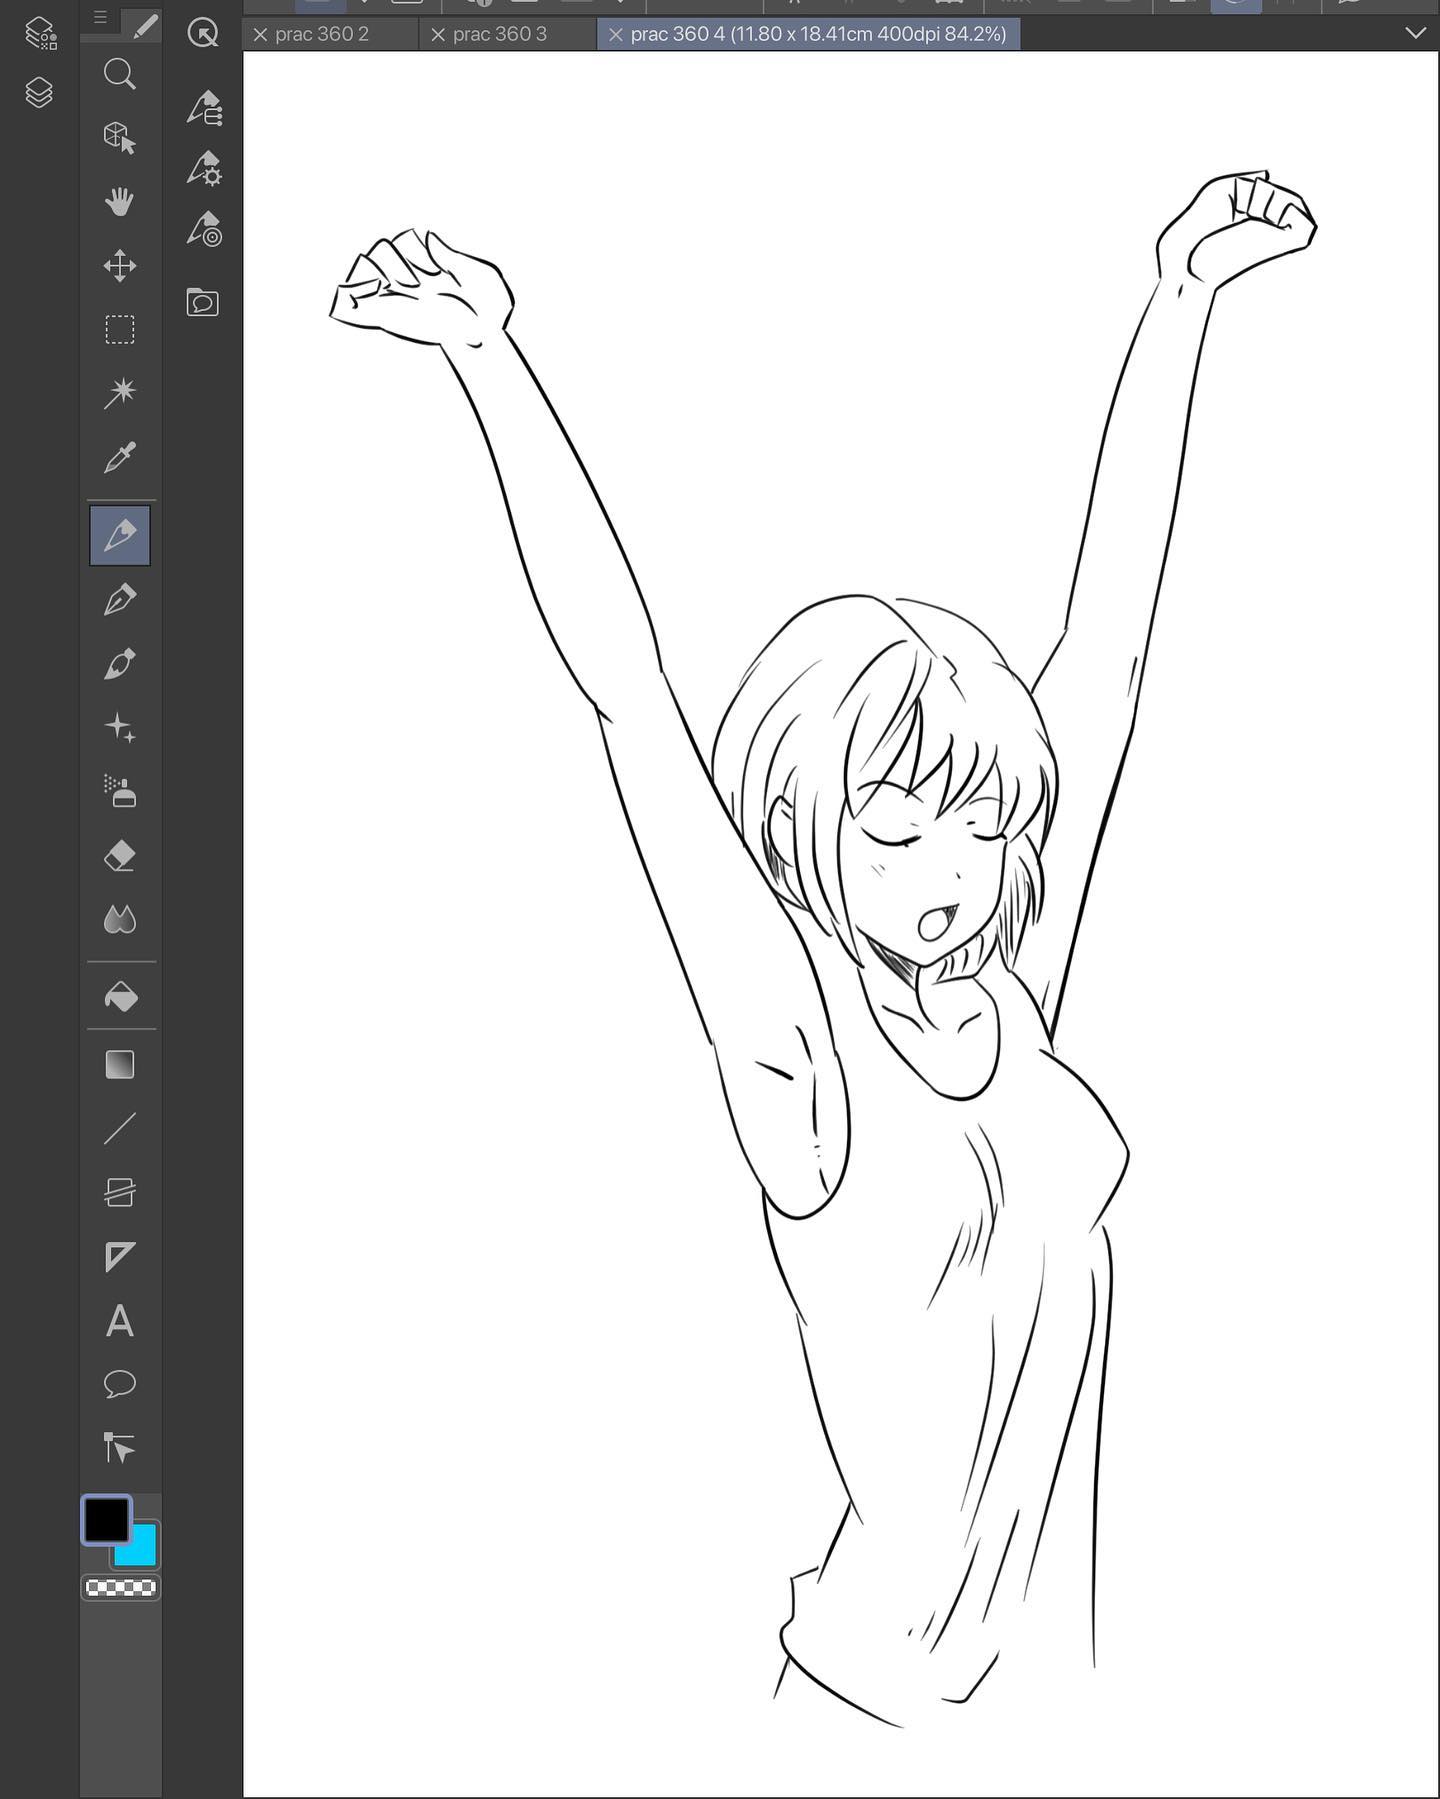Select the Airbrush spray tool
Screen dimensions: 1440x1799
[x=120, y=791]
